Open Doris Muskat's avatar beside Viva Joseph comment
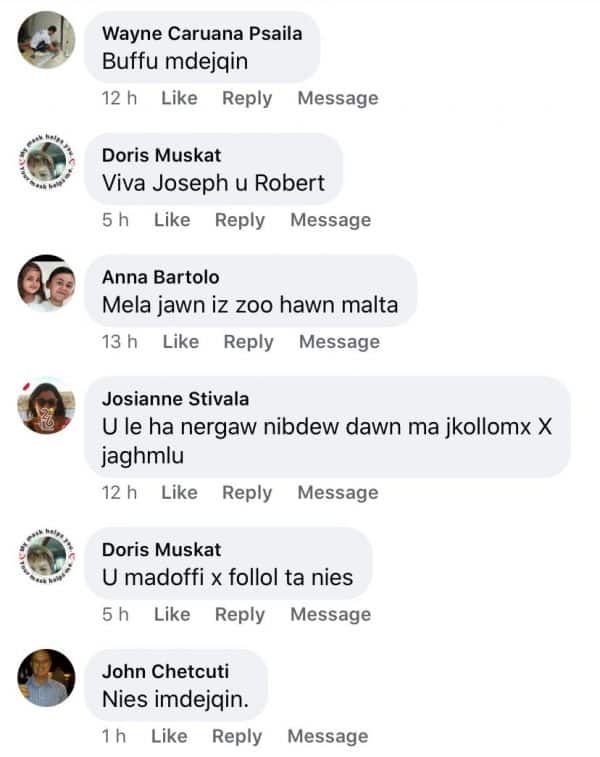 46,162
